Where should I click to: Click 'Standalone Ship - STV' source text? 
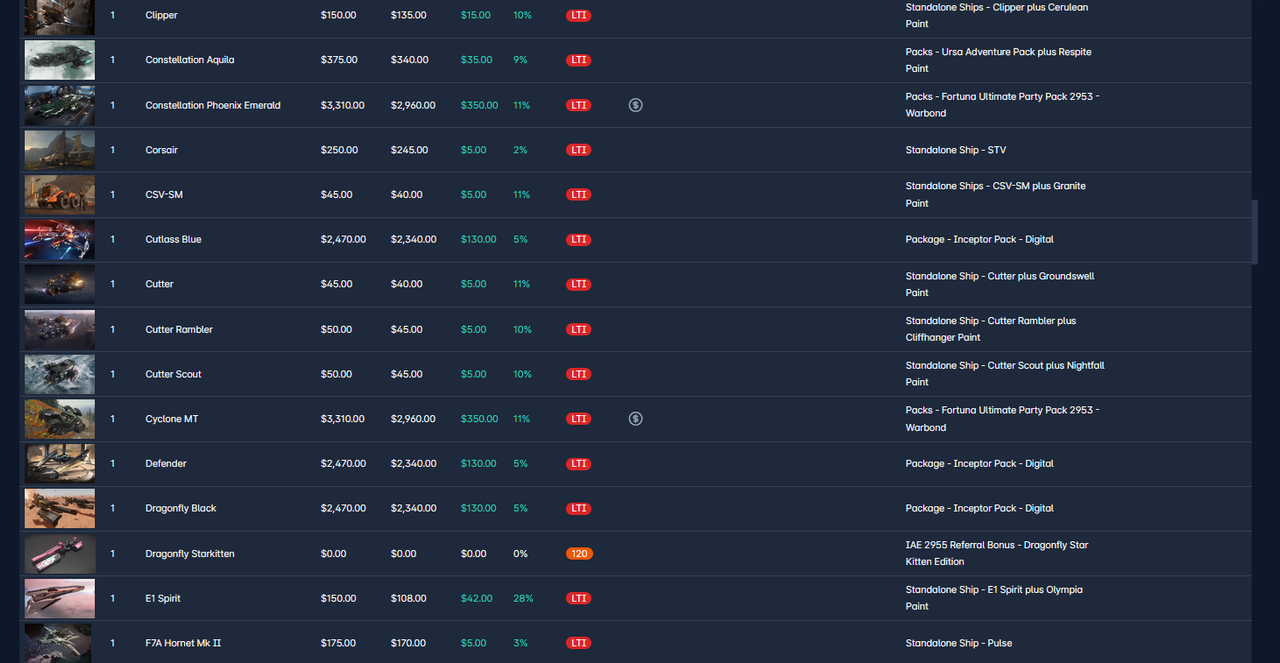click(956, 150)
